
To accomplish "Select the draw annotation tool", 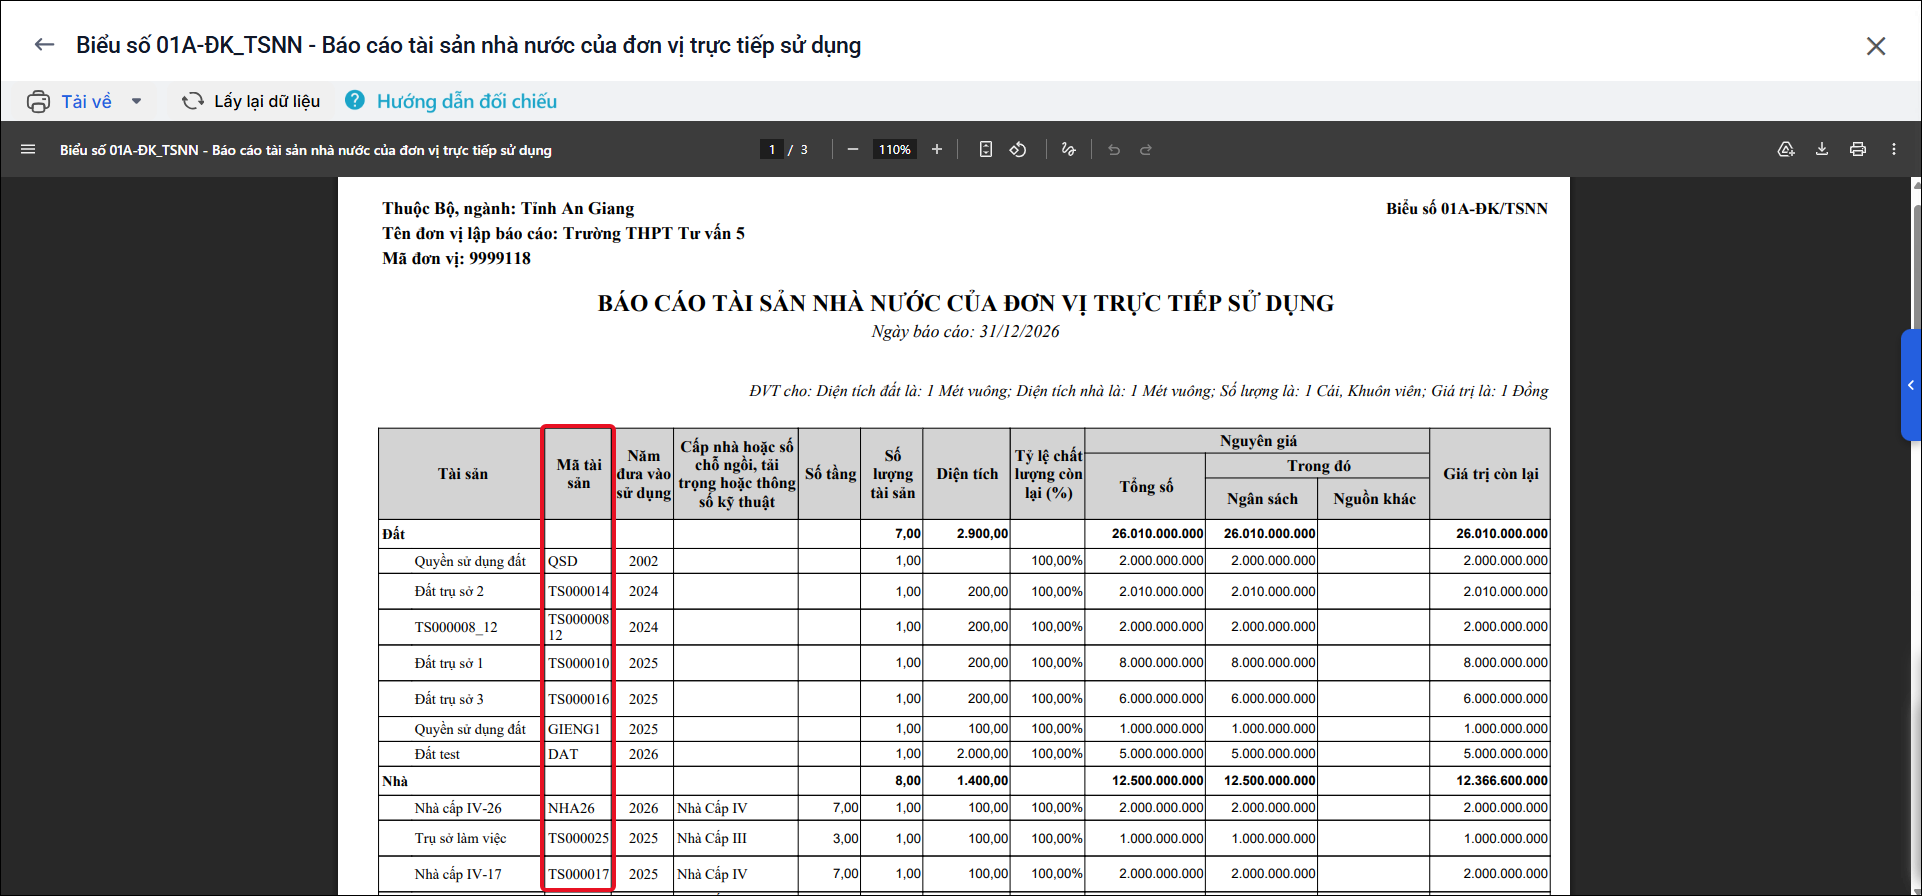I will coord(1068,149).
